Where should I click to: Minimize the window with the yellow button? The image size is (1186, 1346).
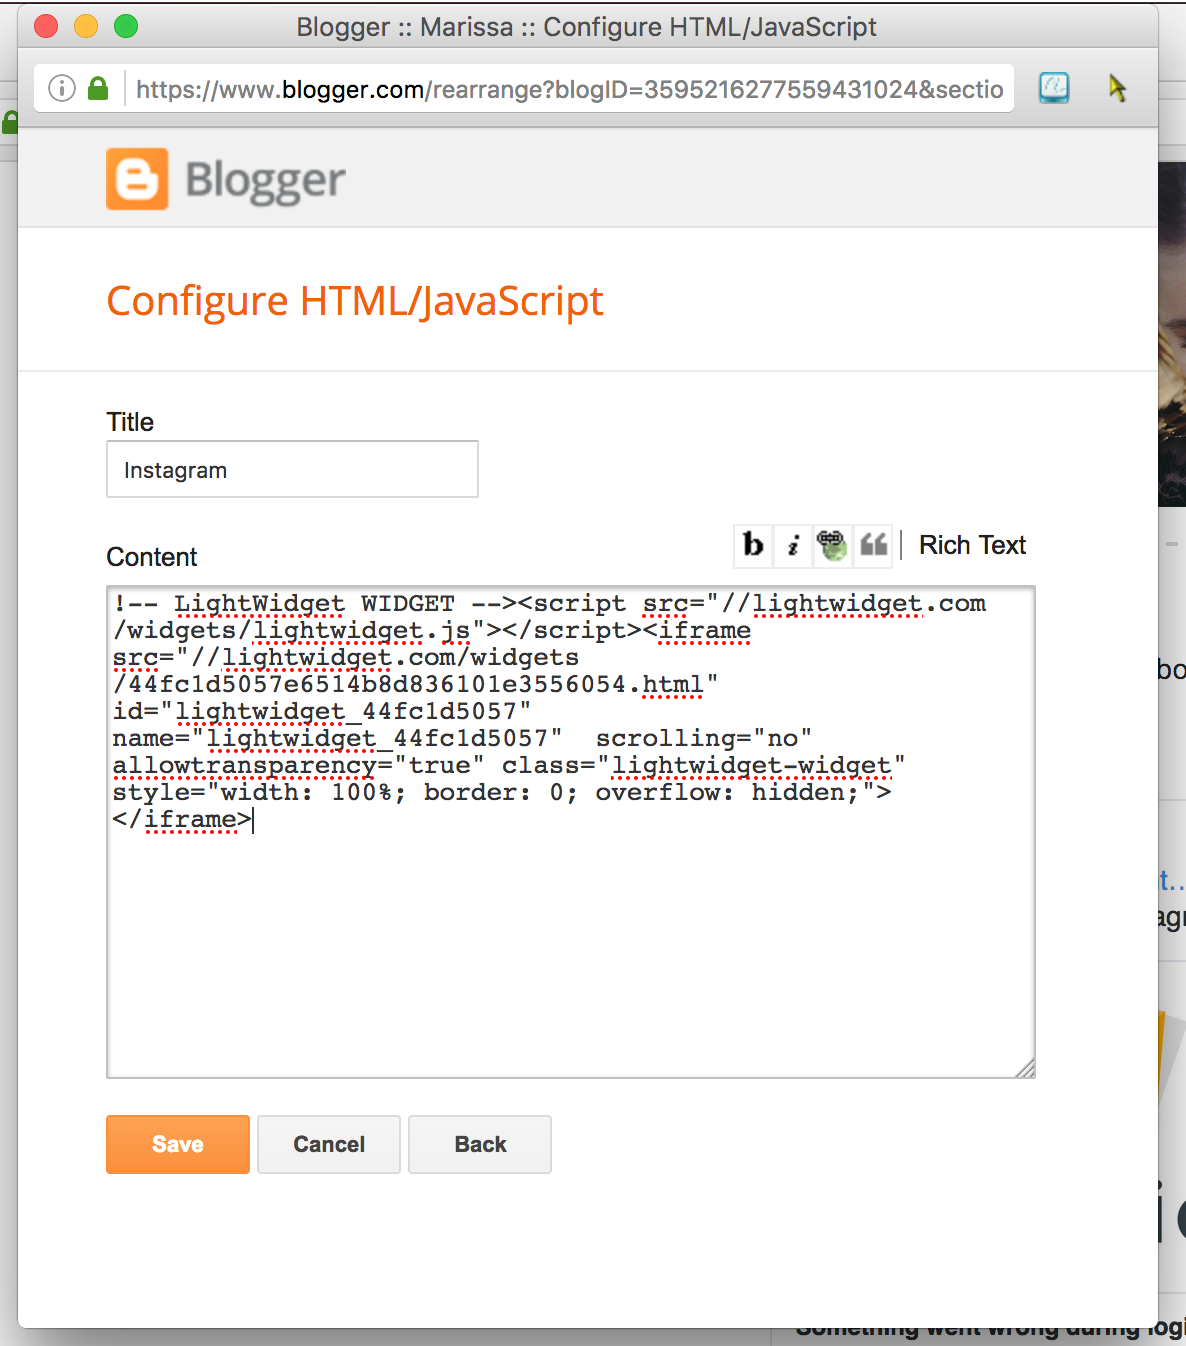click(86, 26)
